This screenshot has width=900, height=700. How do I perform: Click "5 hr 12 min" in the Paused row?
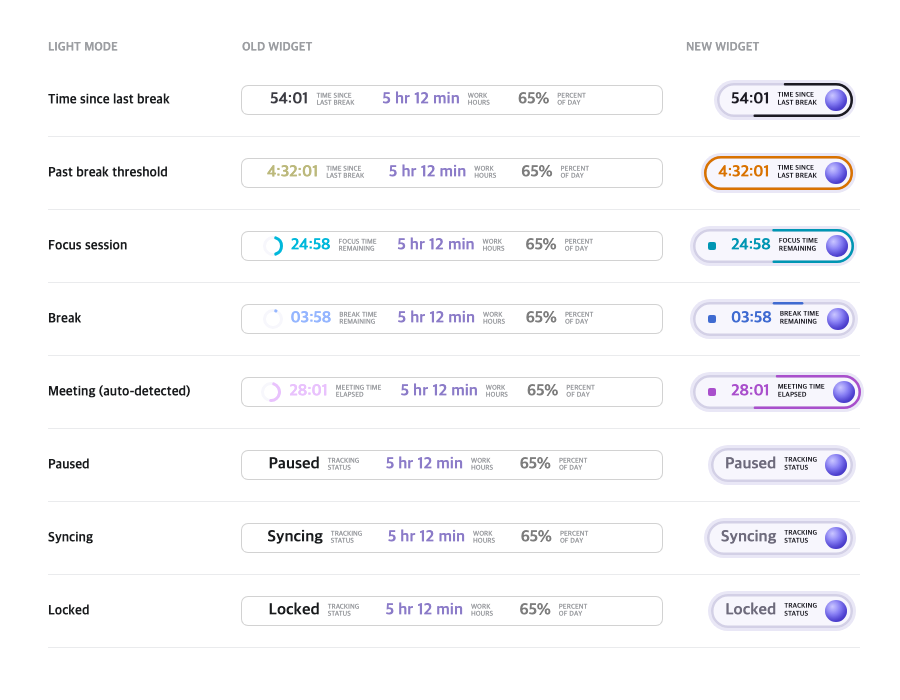click(x=424, y=463)
